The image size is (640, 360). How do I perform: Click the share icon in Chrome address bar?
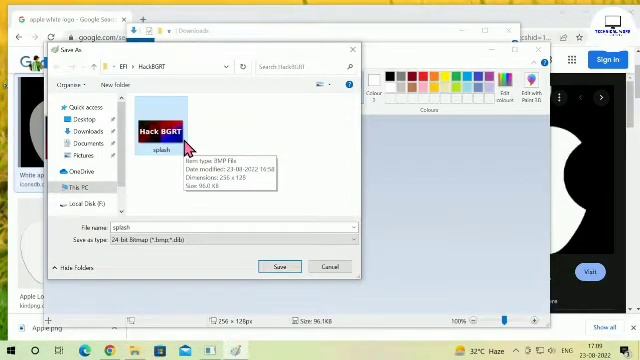click(x=564, y=38)
